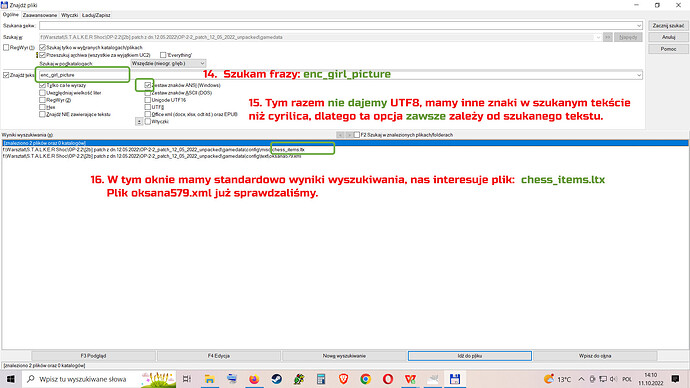Click the Total Commander floppy taskbar icon

(455, 379)
